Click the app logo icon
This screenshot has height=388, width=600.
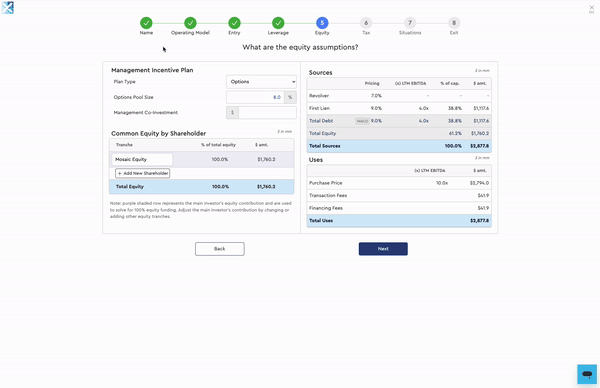coord(7,8)
